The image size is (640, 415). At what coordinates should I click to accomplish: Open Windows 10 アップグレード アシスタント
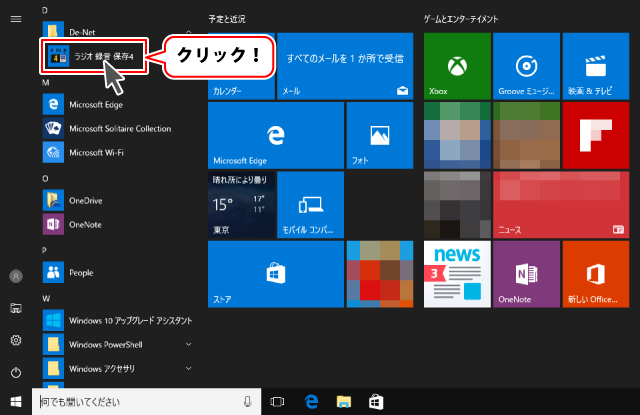click(x=118, y=320)
